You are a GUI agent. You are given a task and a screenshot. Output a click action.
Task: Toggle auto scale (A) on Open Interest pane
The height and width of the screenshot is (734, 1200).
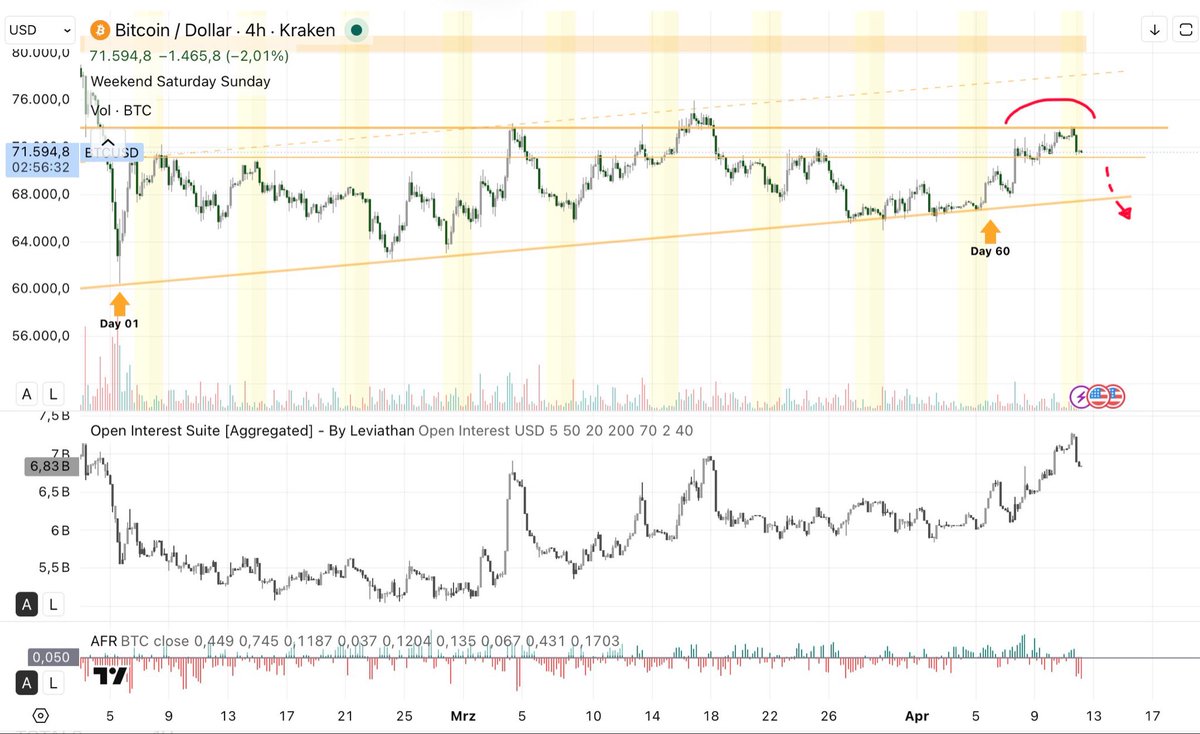27,604
